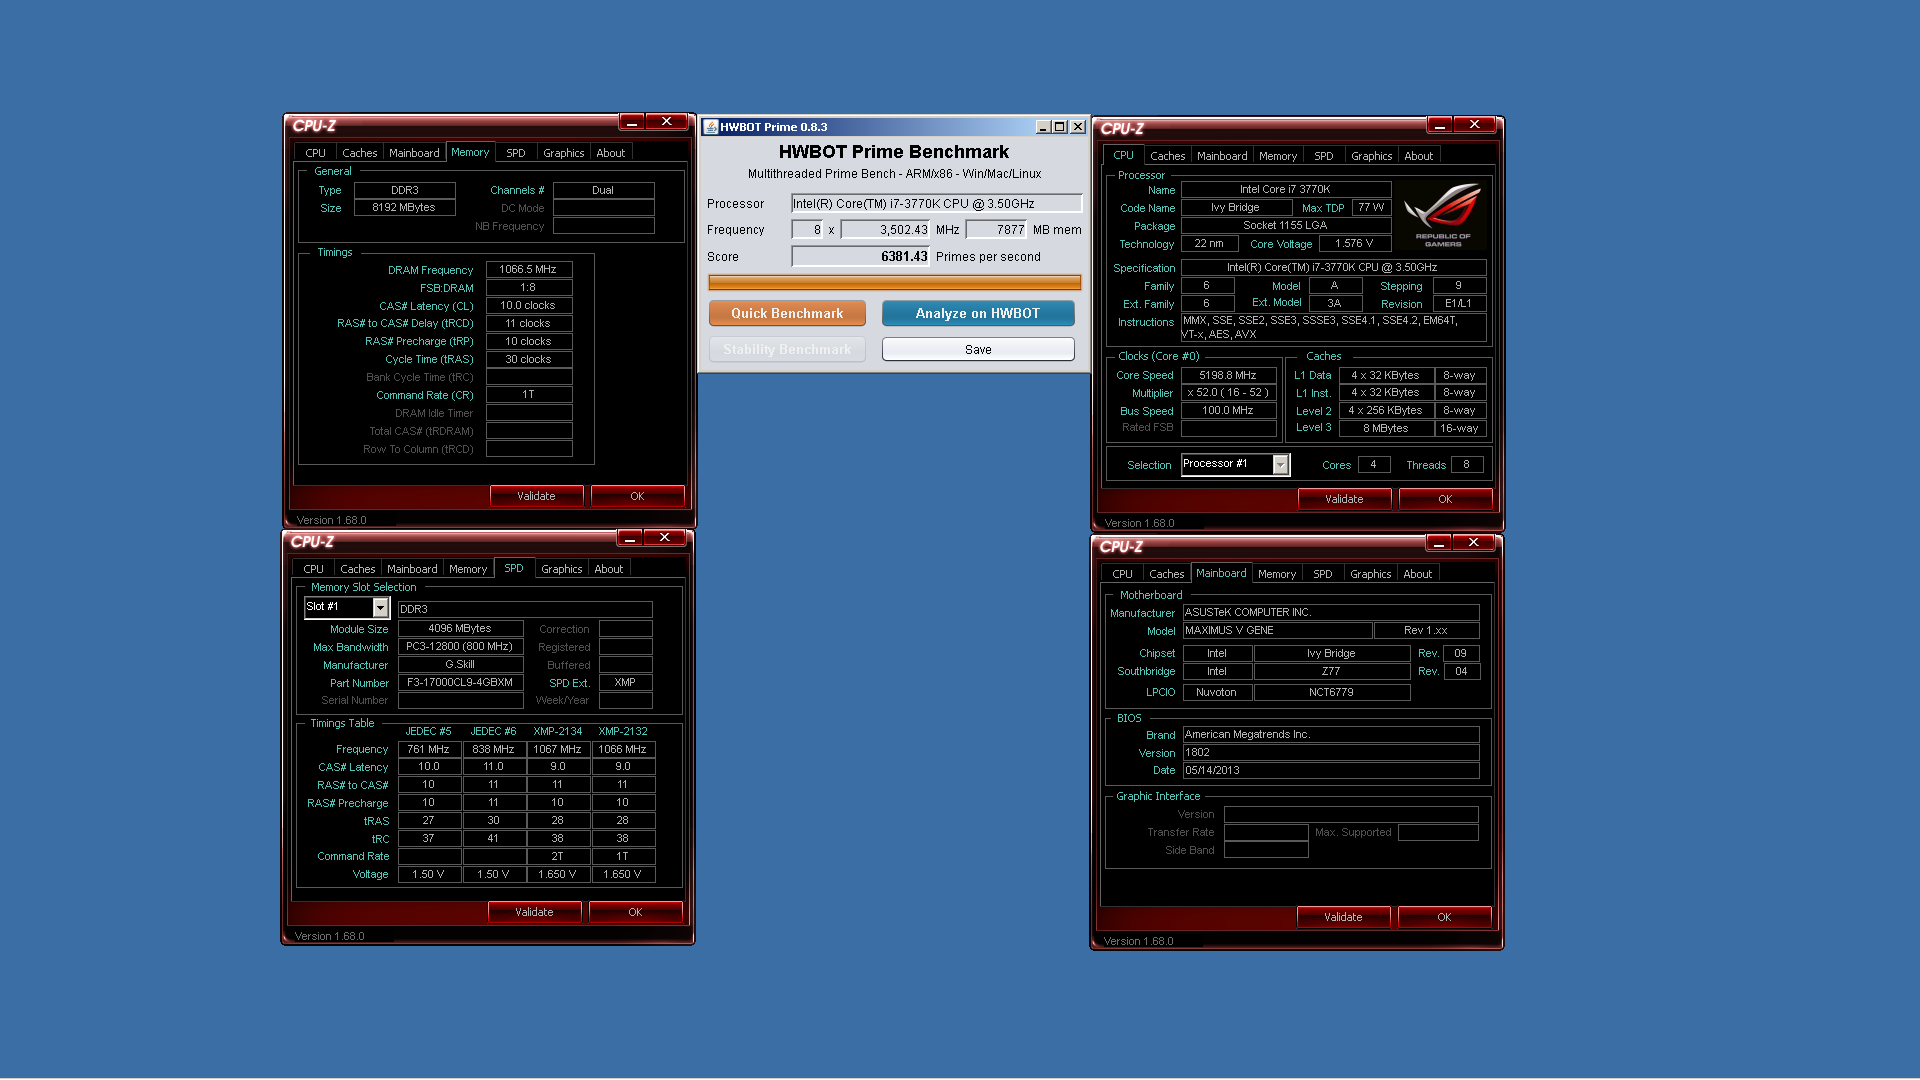Viewport: 1920px width, 1080px height.
Task: Click CAS# Latency value 10.0 clocks
Action: 529,306
